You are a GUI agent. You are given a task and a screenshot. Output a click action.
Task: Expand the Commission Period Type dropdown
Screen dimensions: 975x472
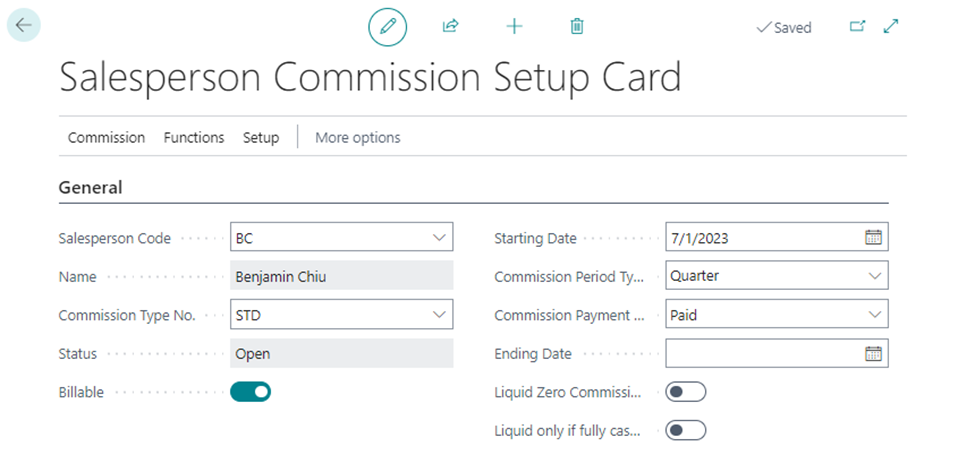875,276
